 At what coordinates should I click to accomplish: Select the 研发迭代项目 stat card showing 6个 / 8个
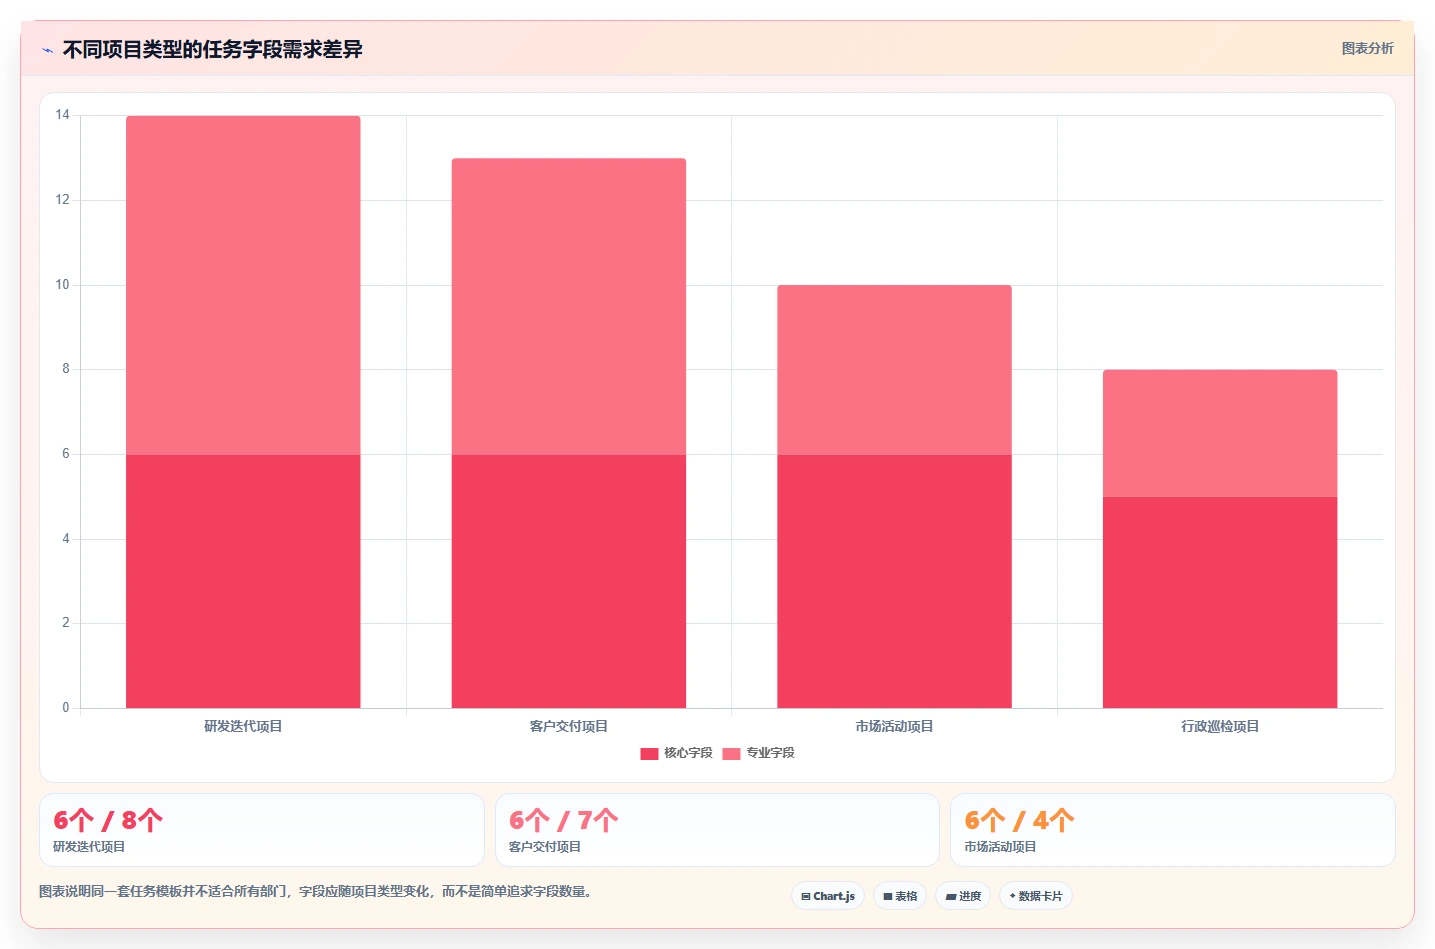(262, 830)
